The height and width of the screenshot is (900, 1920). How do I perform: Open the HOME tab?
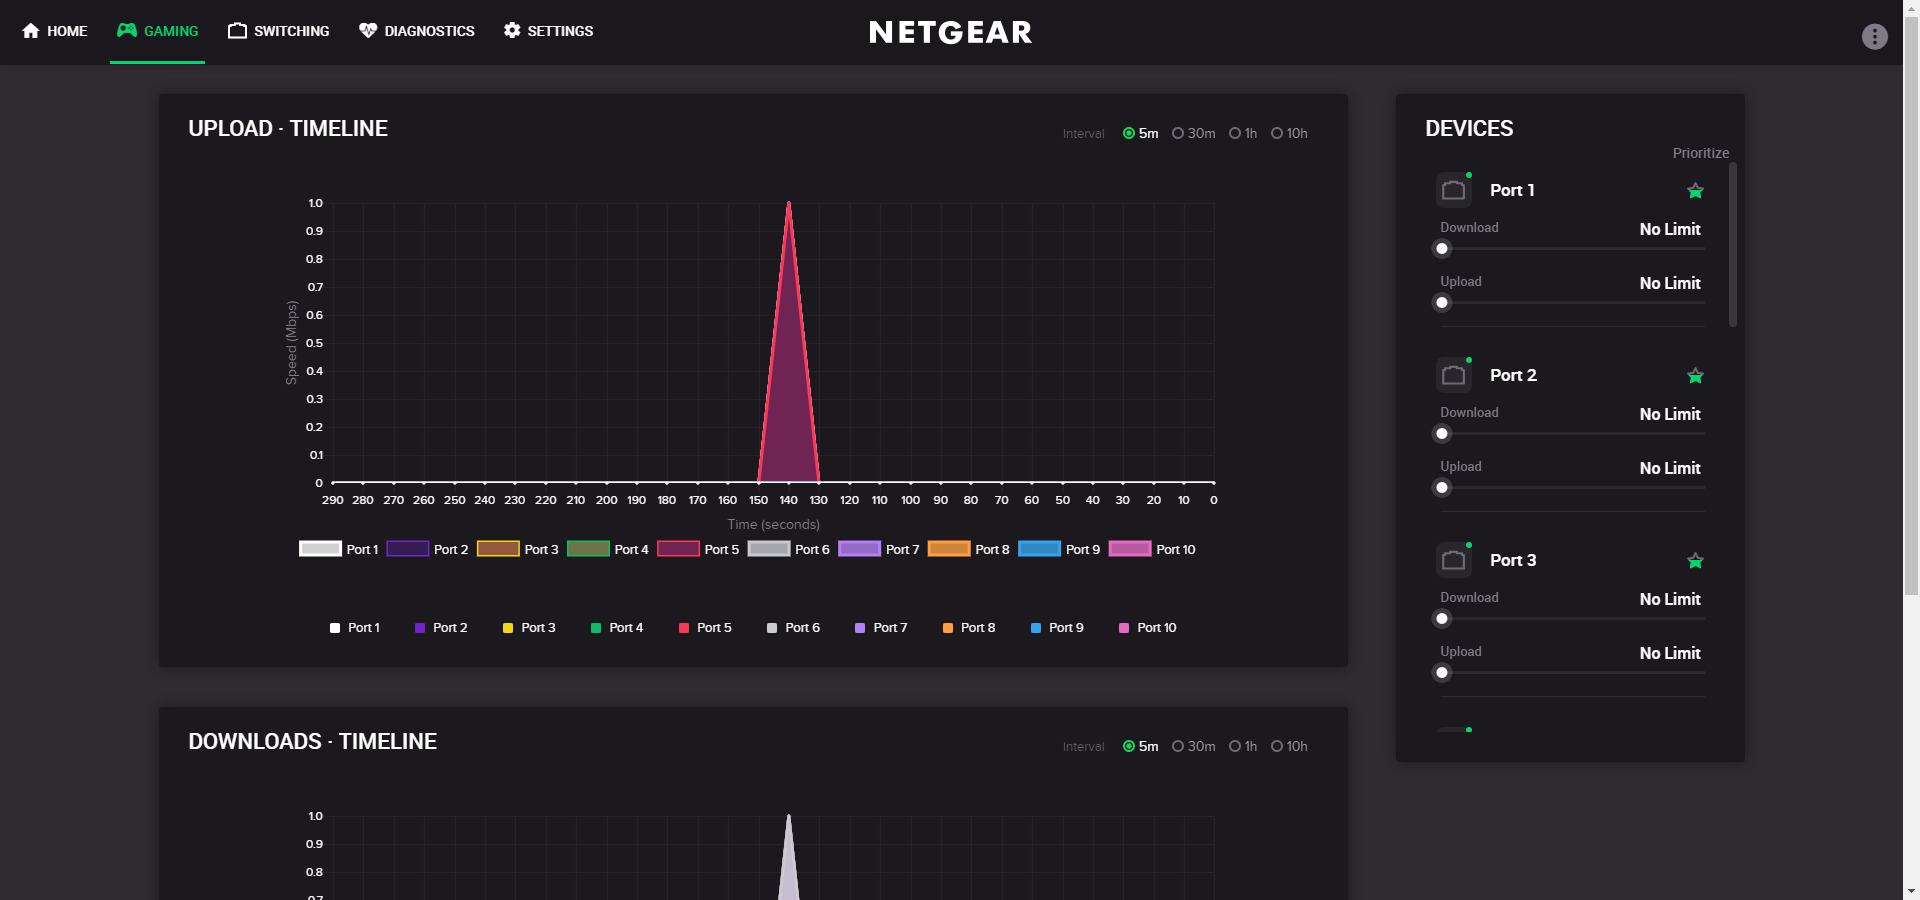55,31
